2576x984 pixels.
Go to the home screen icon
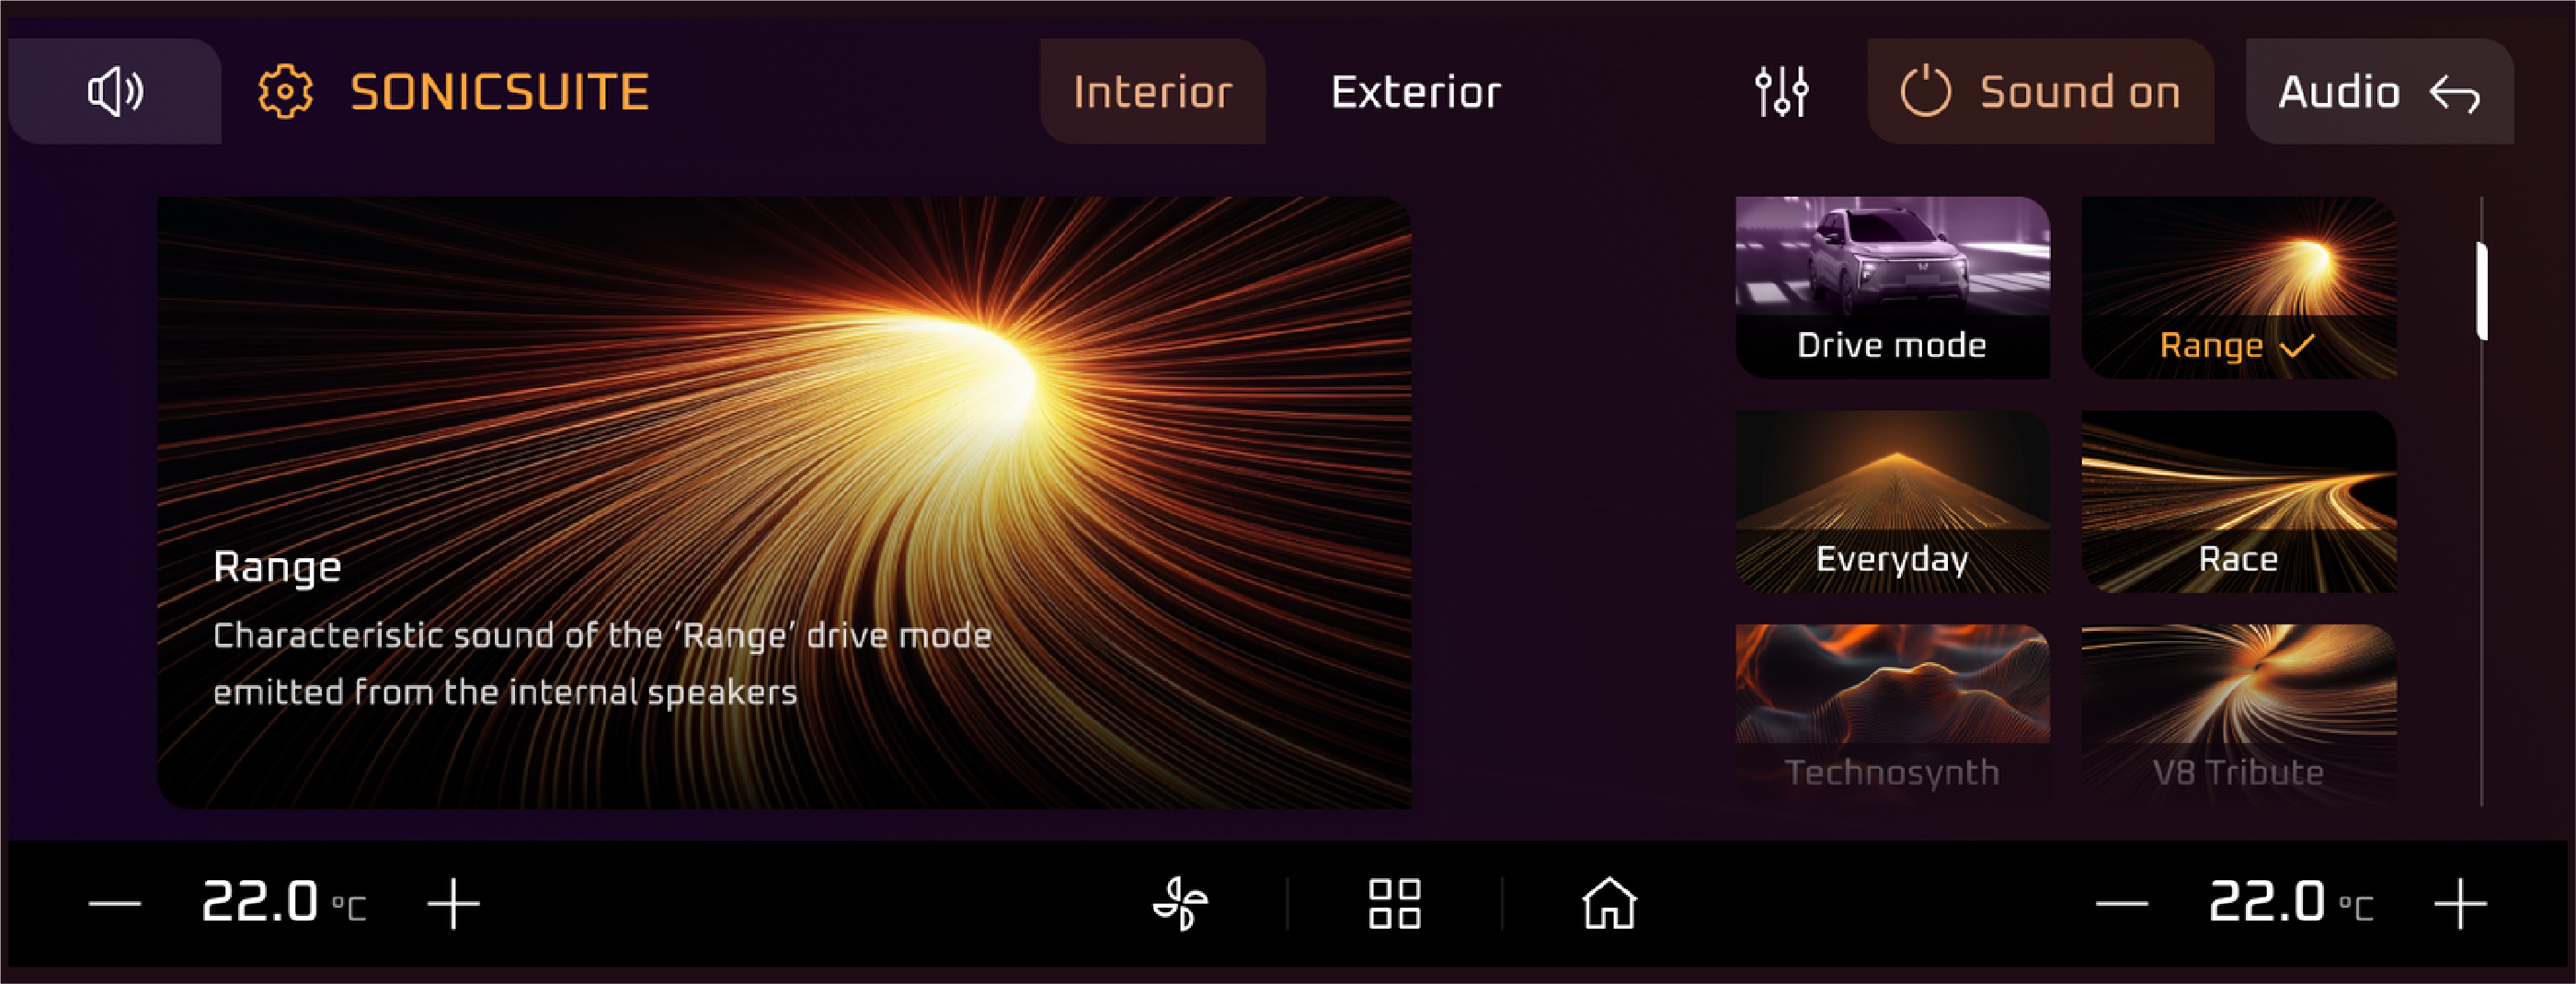pyautogui.click(x=1610, y=904)
